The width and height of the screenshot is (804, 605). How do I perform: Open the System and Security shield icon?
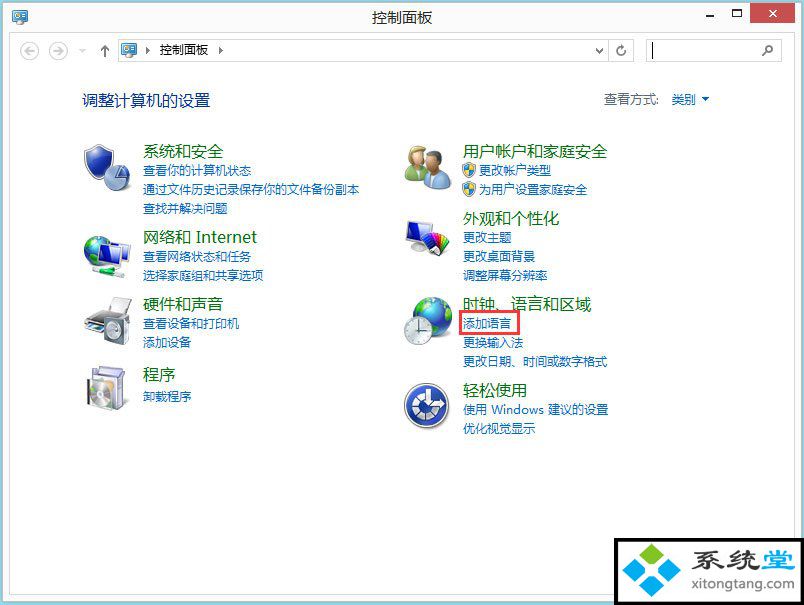pyautogui.click(x=107, y=168)
